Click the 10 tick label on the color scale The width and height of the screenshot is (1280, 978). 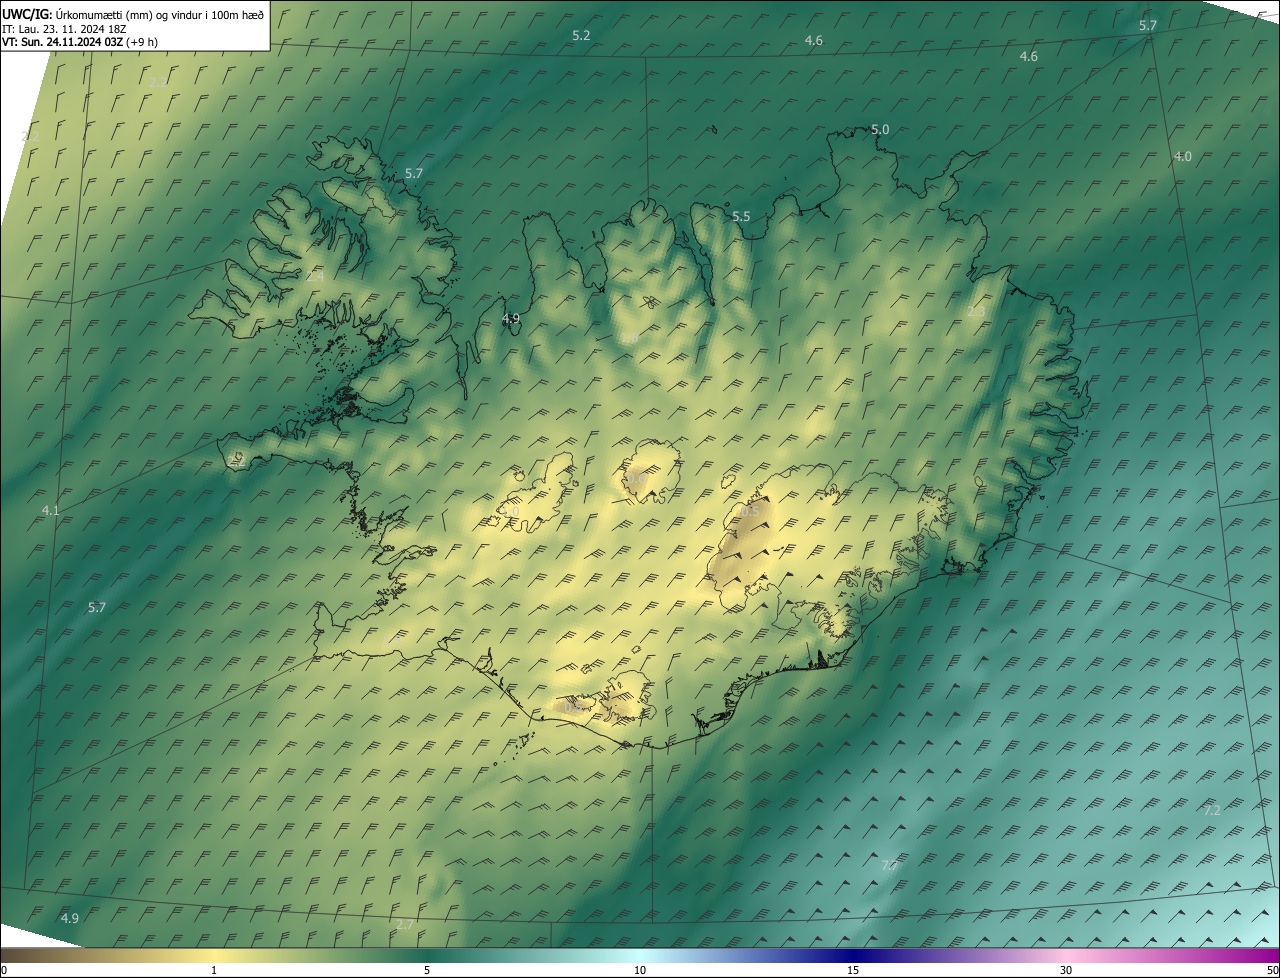640,971
